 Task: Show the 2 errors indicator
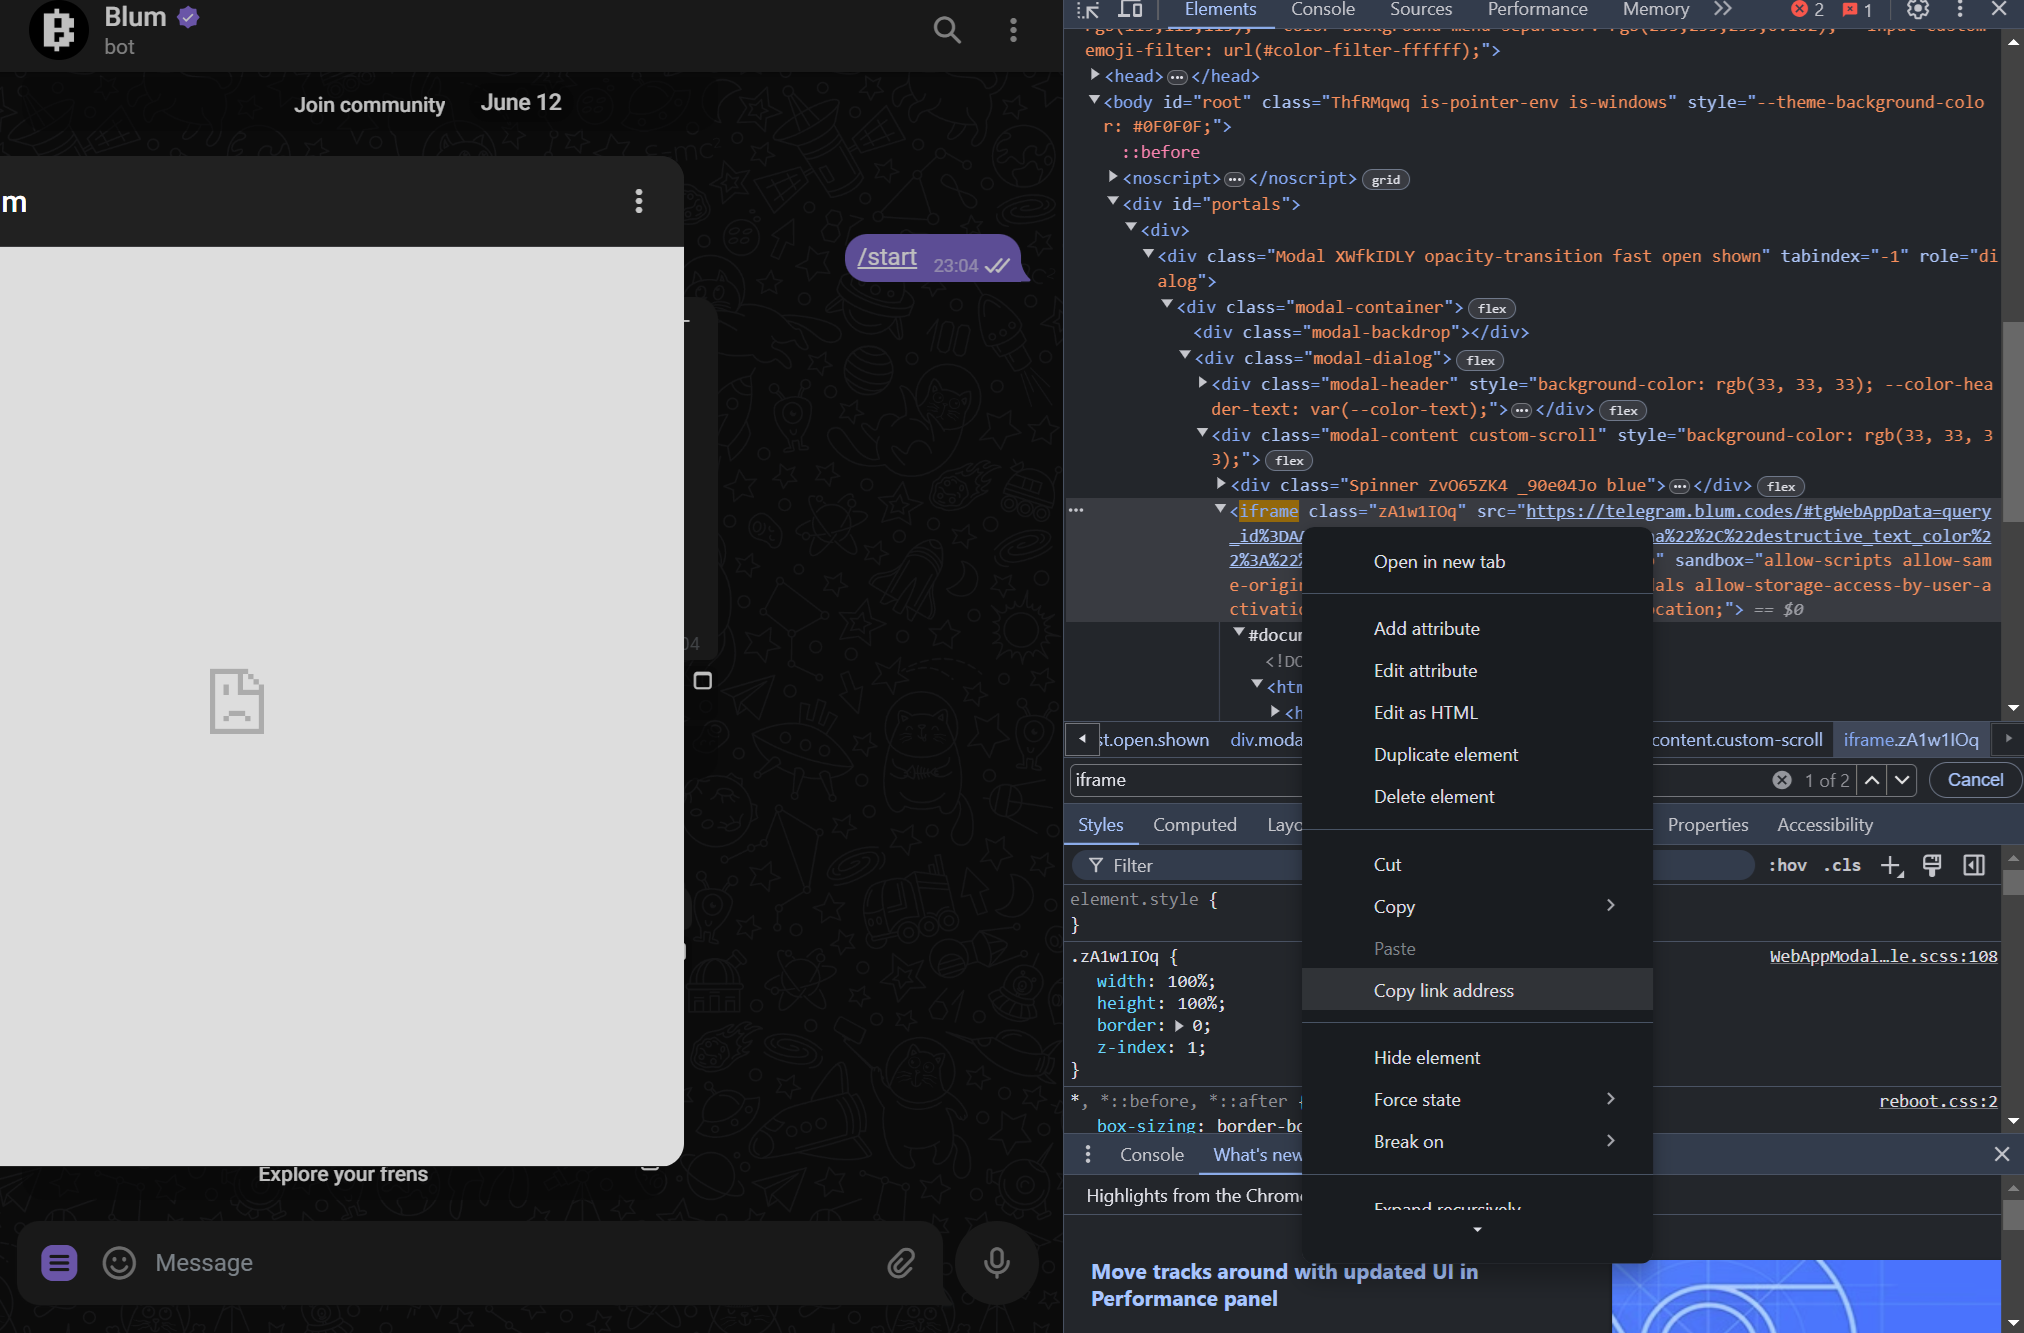[x=1807, y=10]
